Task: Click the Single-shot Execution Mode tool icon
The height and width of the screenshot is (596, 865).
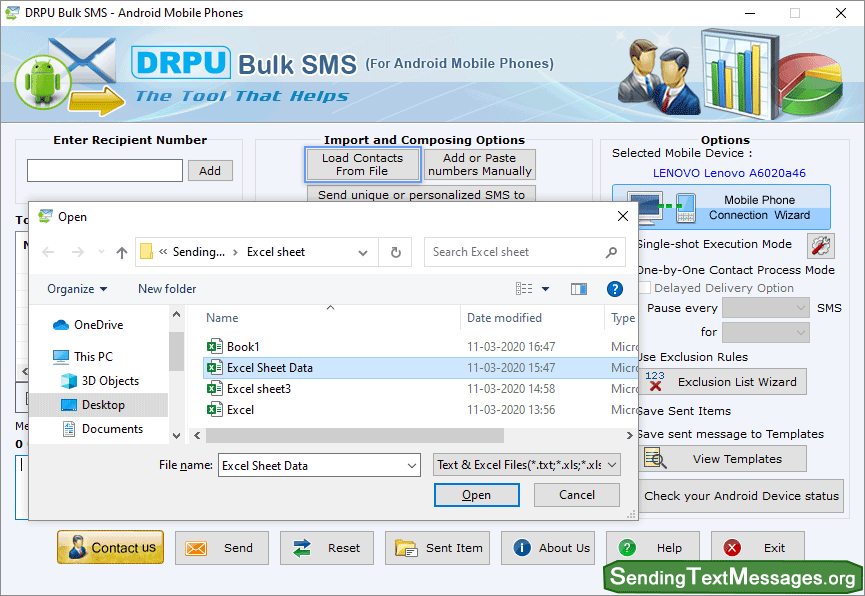Action: pos(820,246)
